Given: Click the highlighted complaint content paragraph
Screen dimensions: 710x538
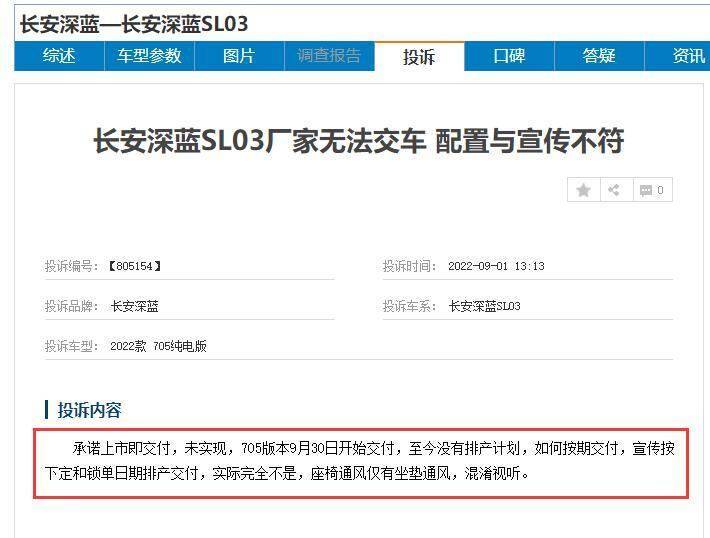Looking at the screenshot, I should point(360,460).
